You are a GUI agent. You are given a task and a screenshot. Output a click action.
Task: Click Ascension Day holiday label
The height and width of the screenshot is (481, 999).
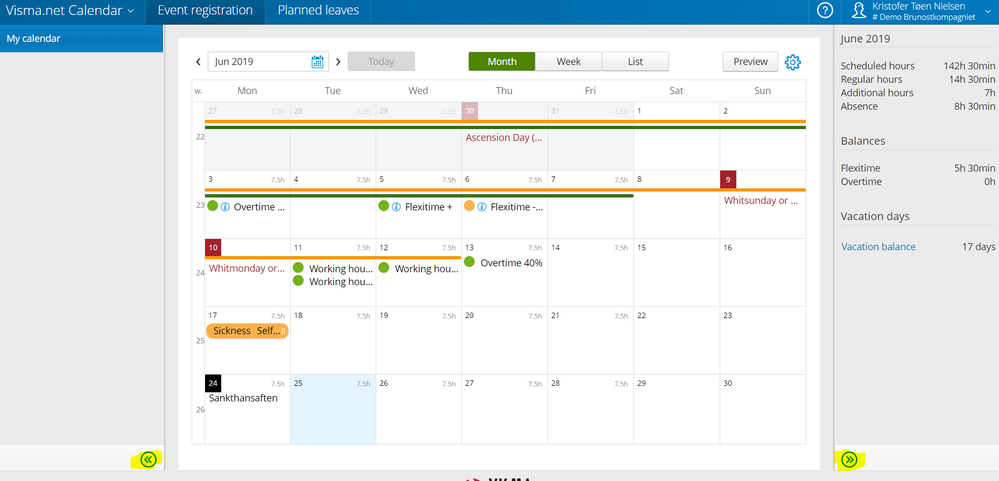[x=504, y=137]
